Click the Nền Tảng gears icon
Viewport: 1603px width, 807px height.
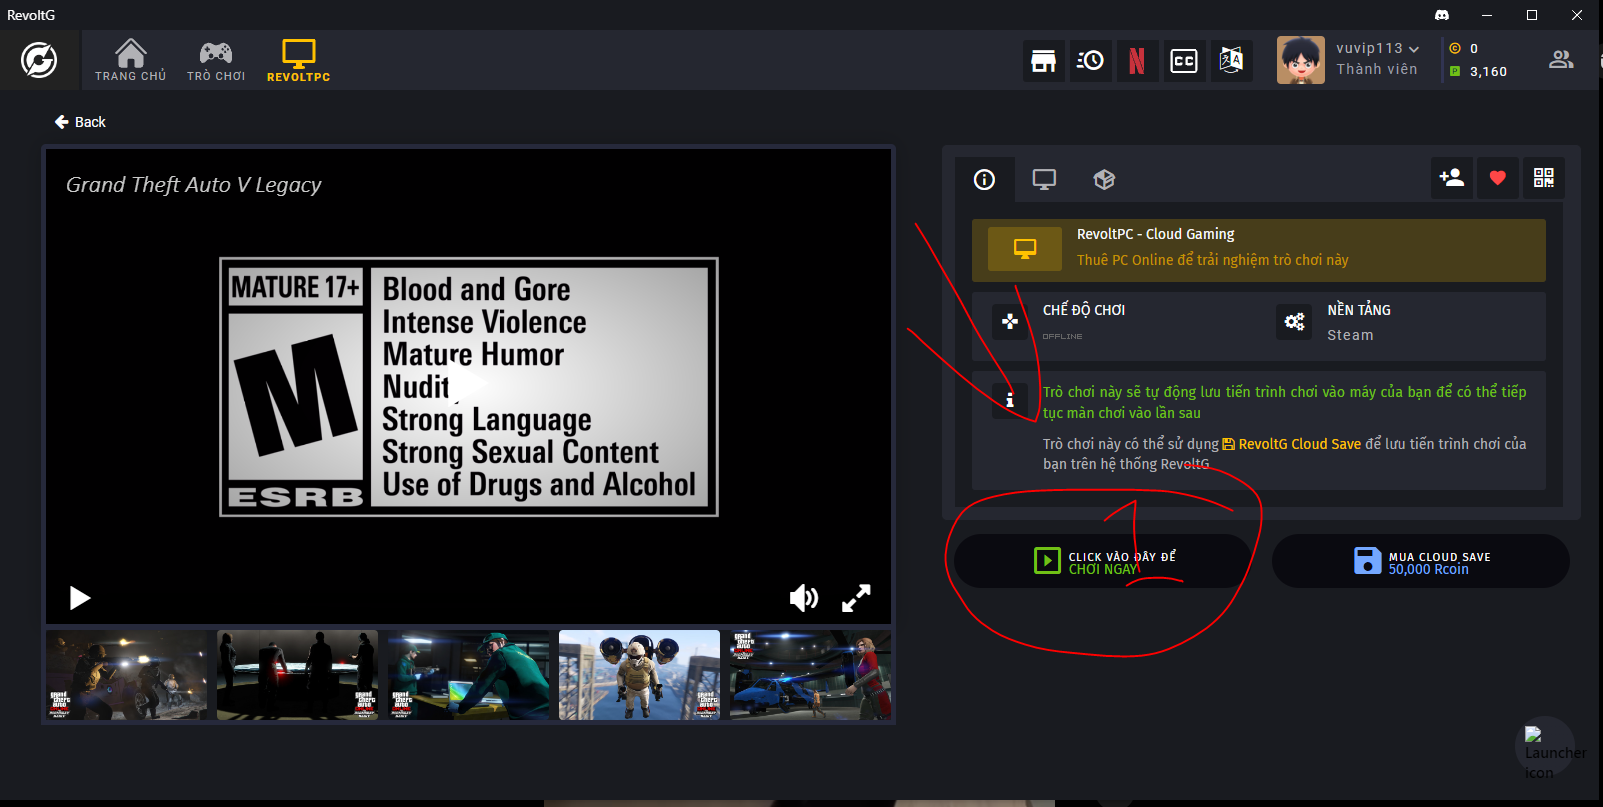click(1295, 321)
